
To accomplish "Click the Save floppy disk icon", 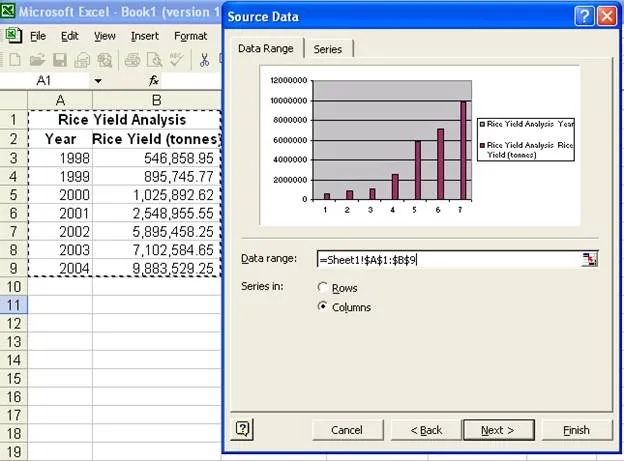I will (60, 60).
